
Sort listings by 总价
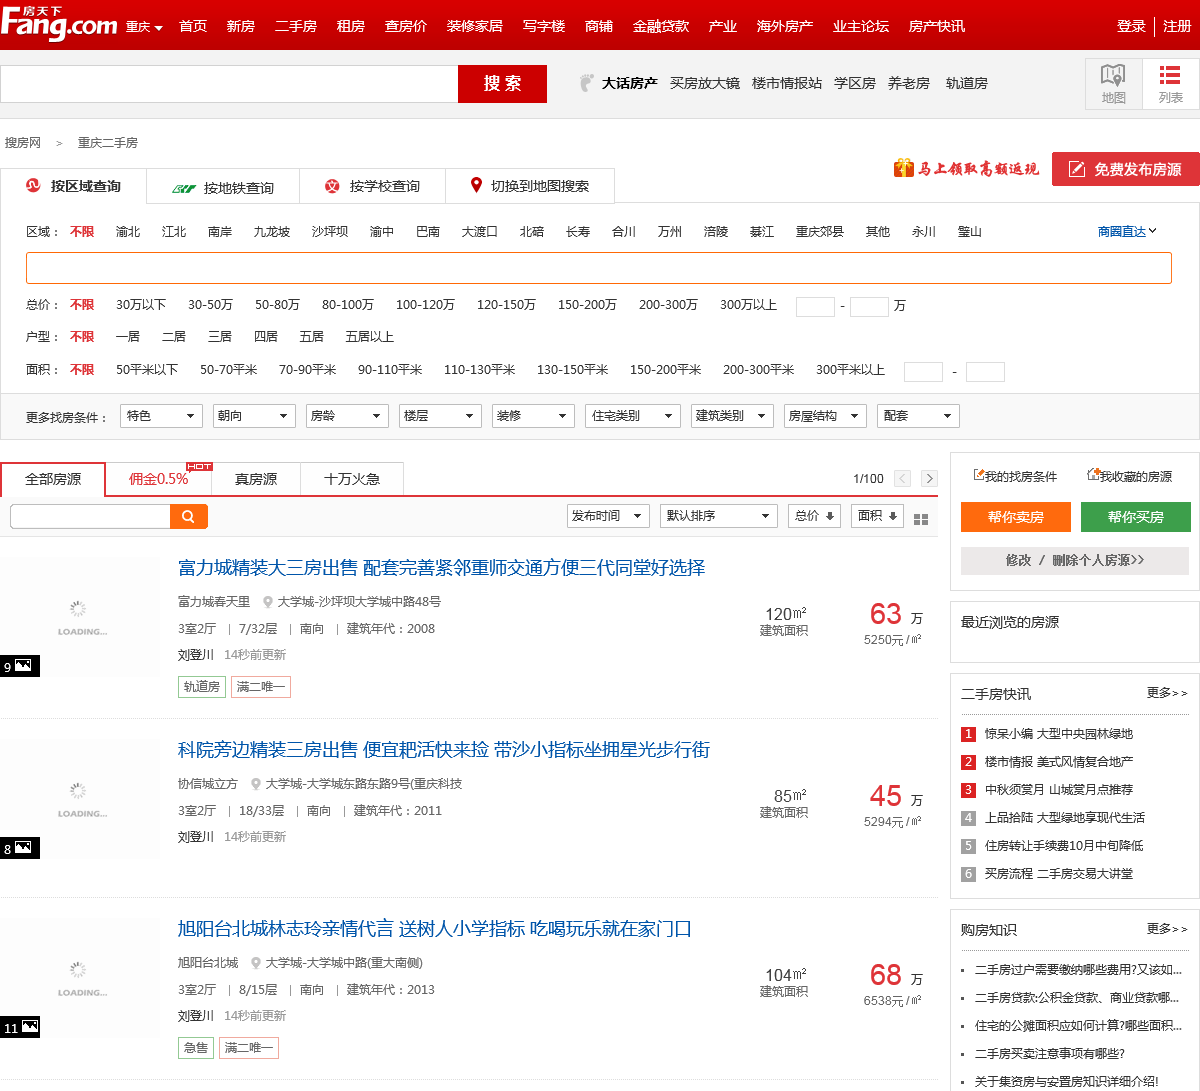click(814, 516)
